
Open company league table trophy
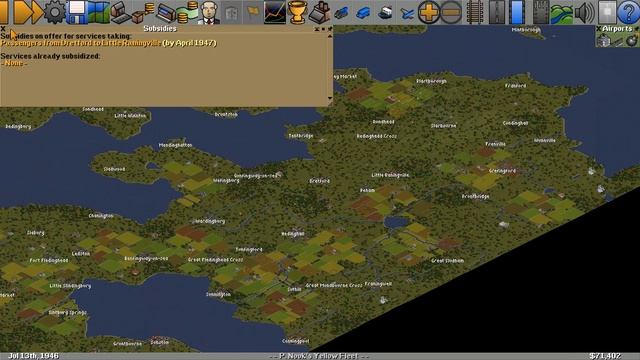pos(297,12)
